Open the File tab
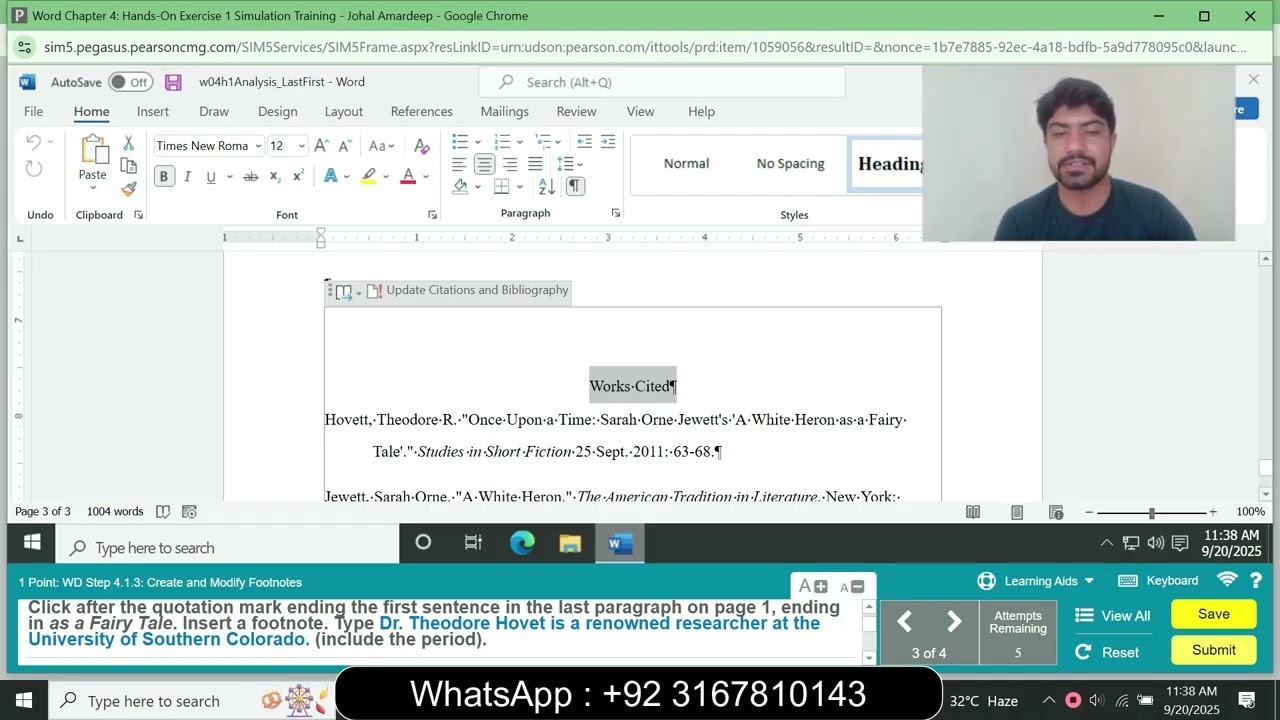The width and height of the screenshot is (1280, 720). (x=33, y=111)
